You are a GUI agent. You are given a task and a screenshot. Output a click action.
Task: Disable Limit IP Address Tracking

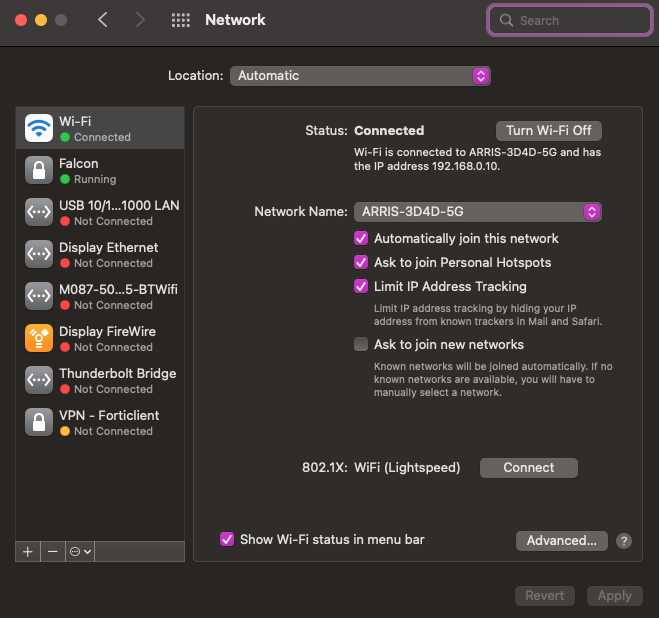[x=361, y=286]
